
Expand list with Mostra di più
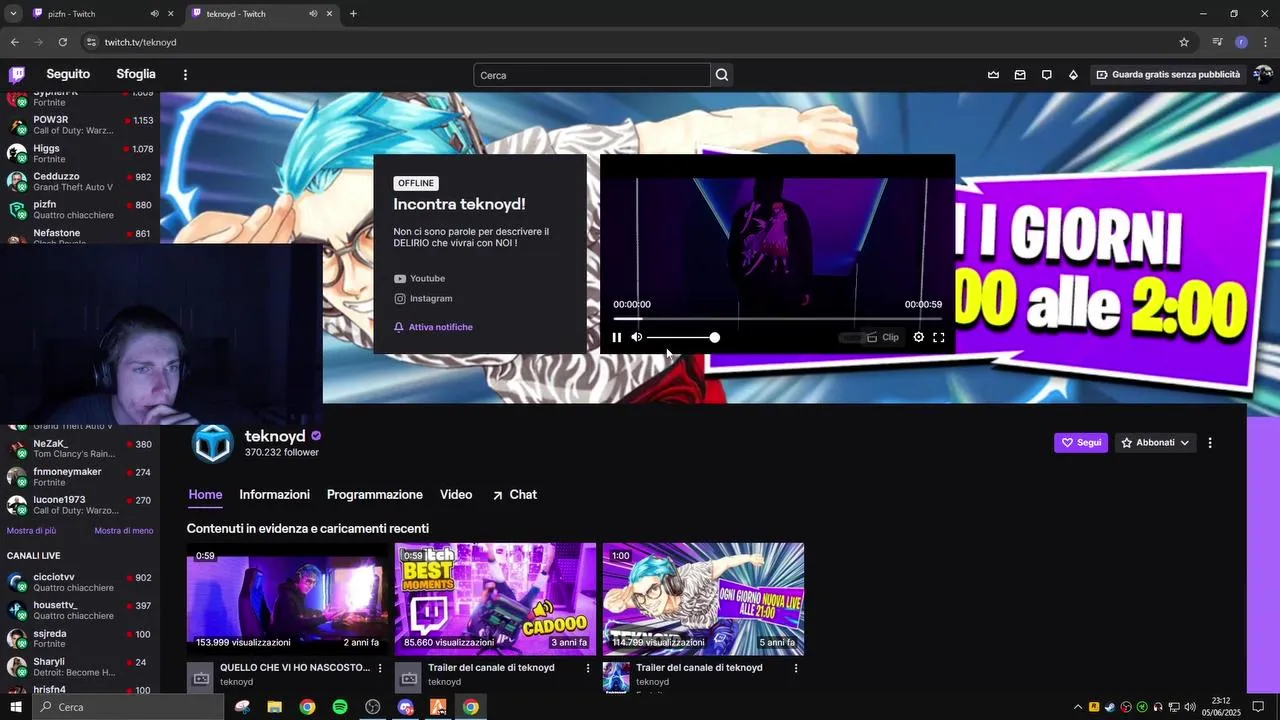(x=32, y=531)
